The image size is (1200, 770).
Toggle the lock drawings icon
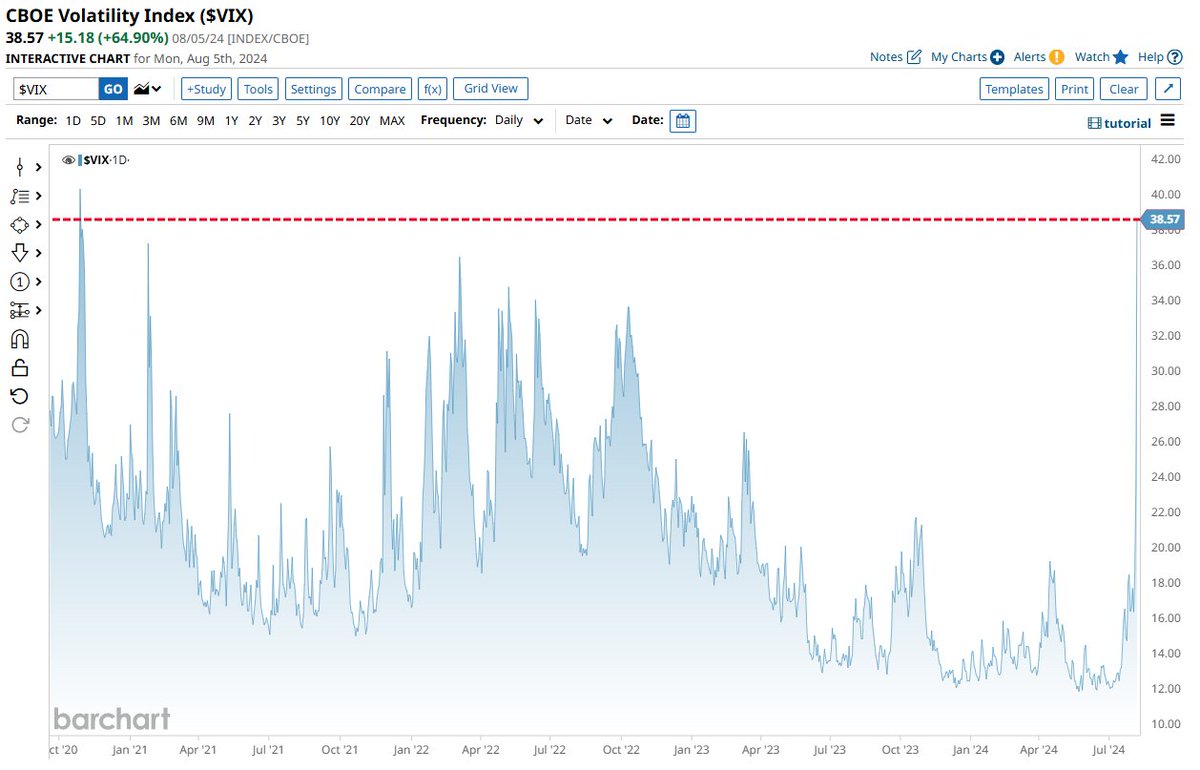click(x=20, y=368)
